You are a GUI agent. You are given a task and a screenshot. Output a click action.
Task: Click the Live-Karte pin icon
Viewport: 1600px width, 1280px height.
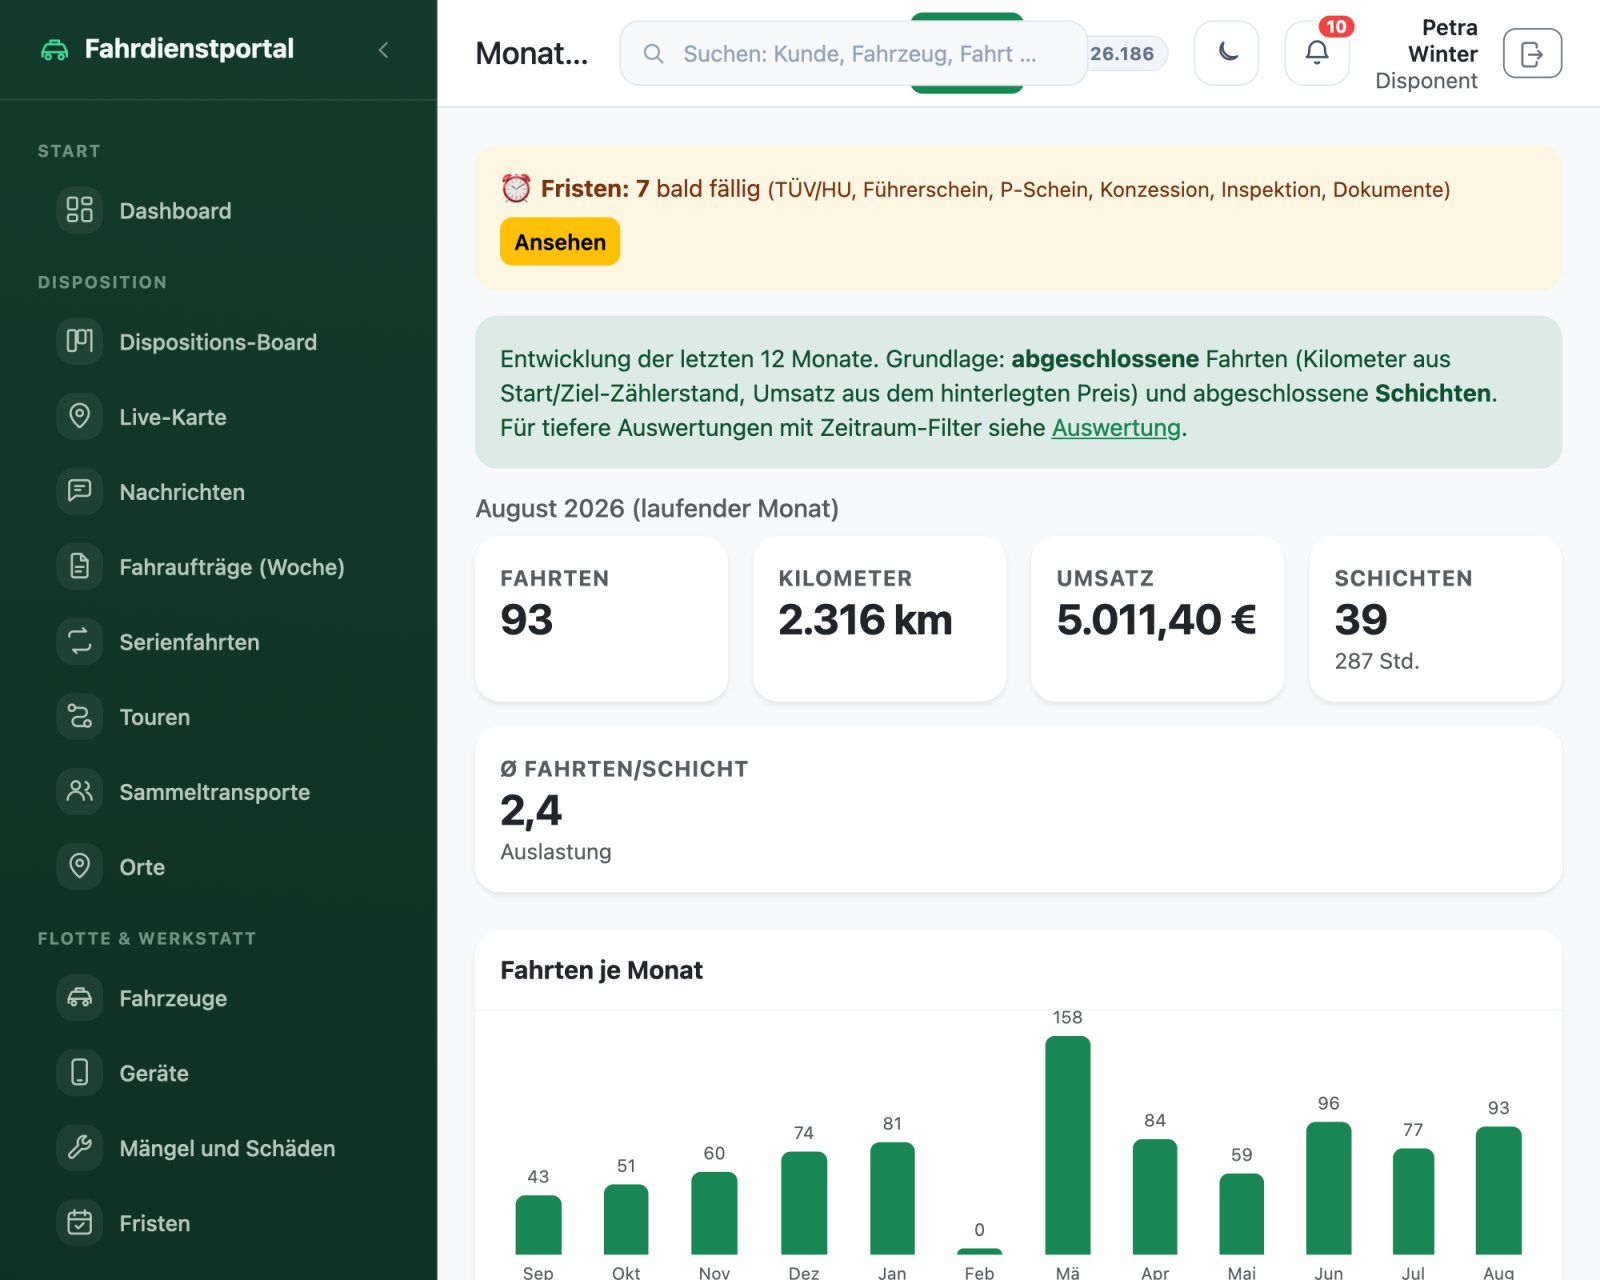click(80, 416)
